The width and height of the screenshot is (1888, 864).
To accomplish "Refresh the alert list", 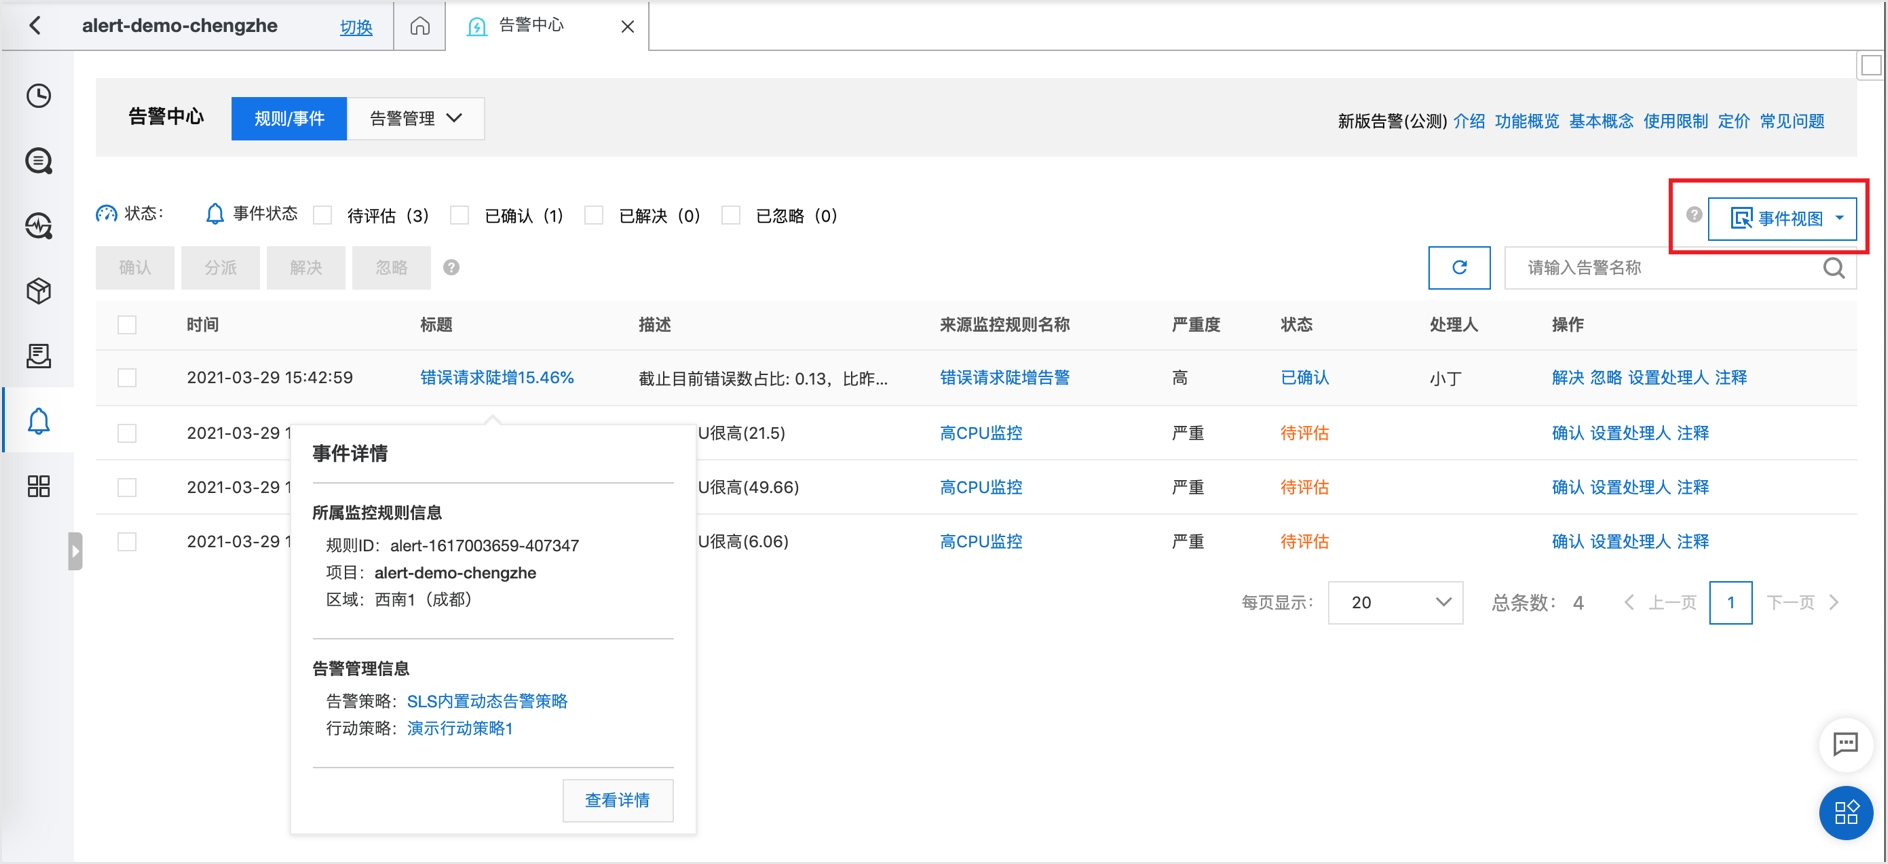I will (x=1459, y=268).
